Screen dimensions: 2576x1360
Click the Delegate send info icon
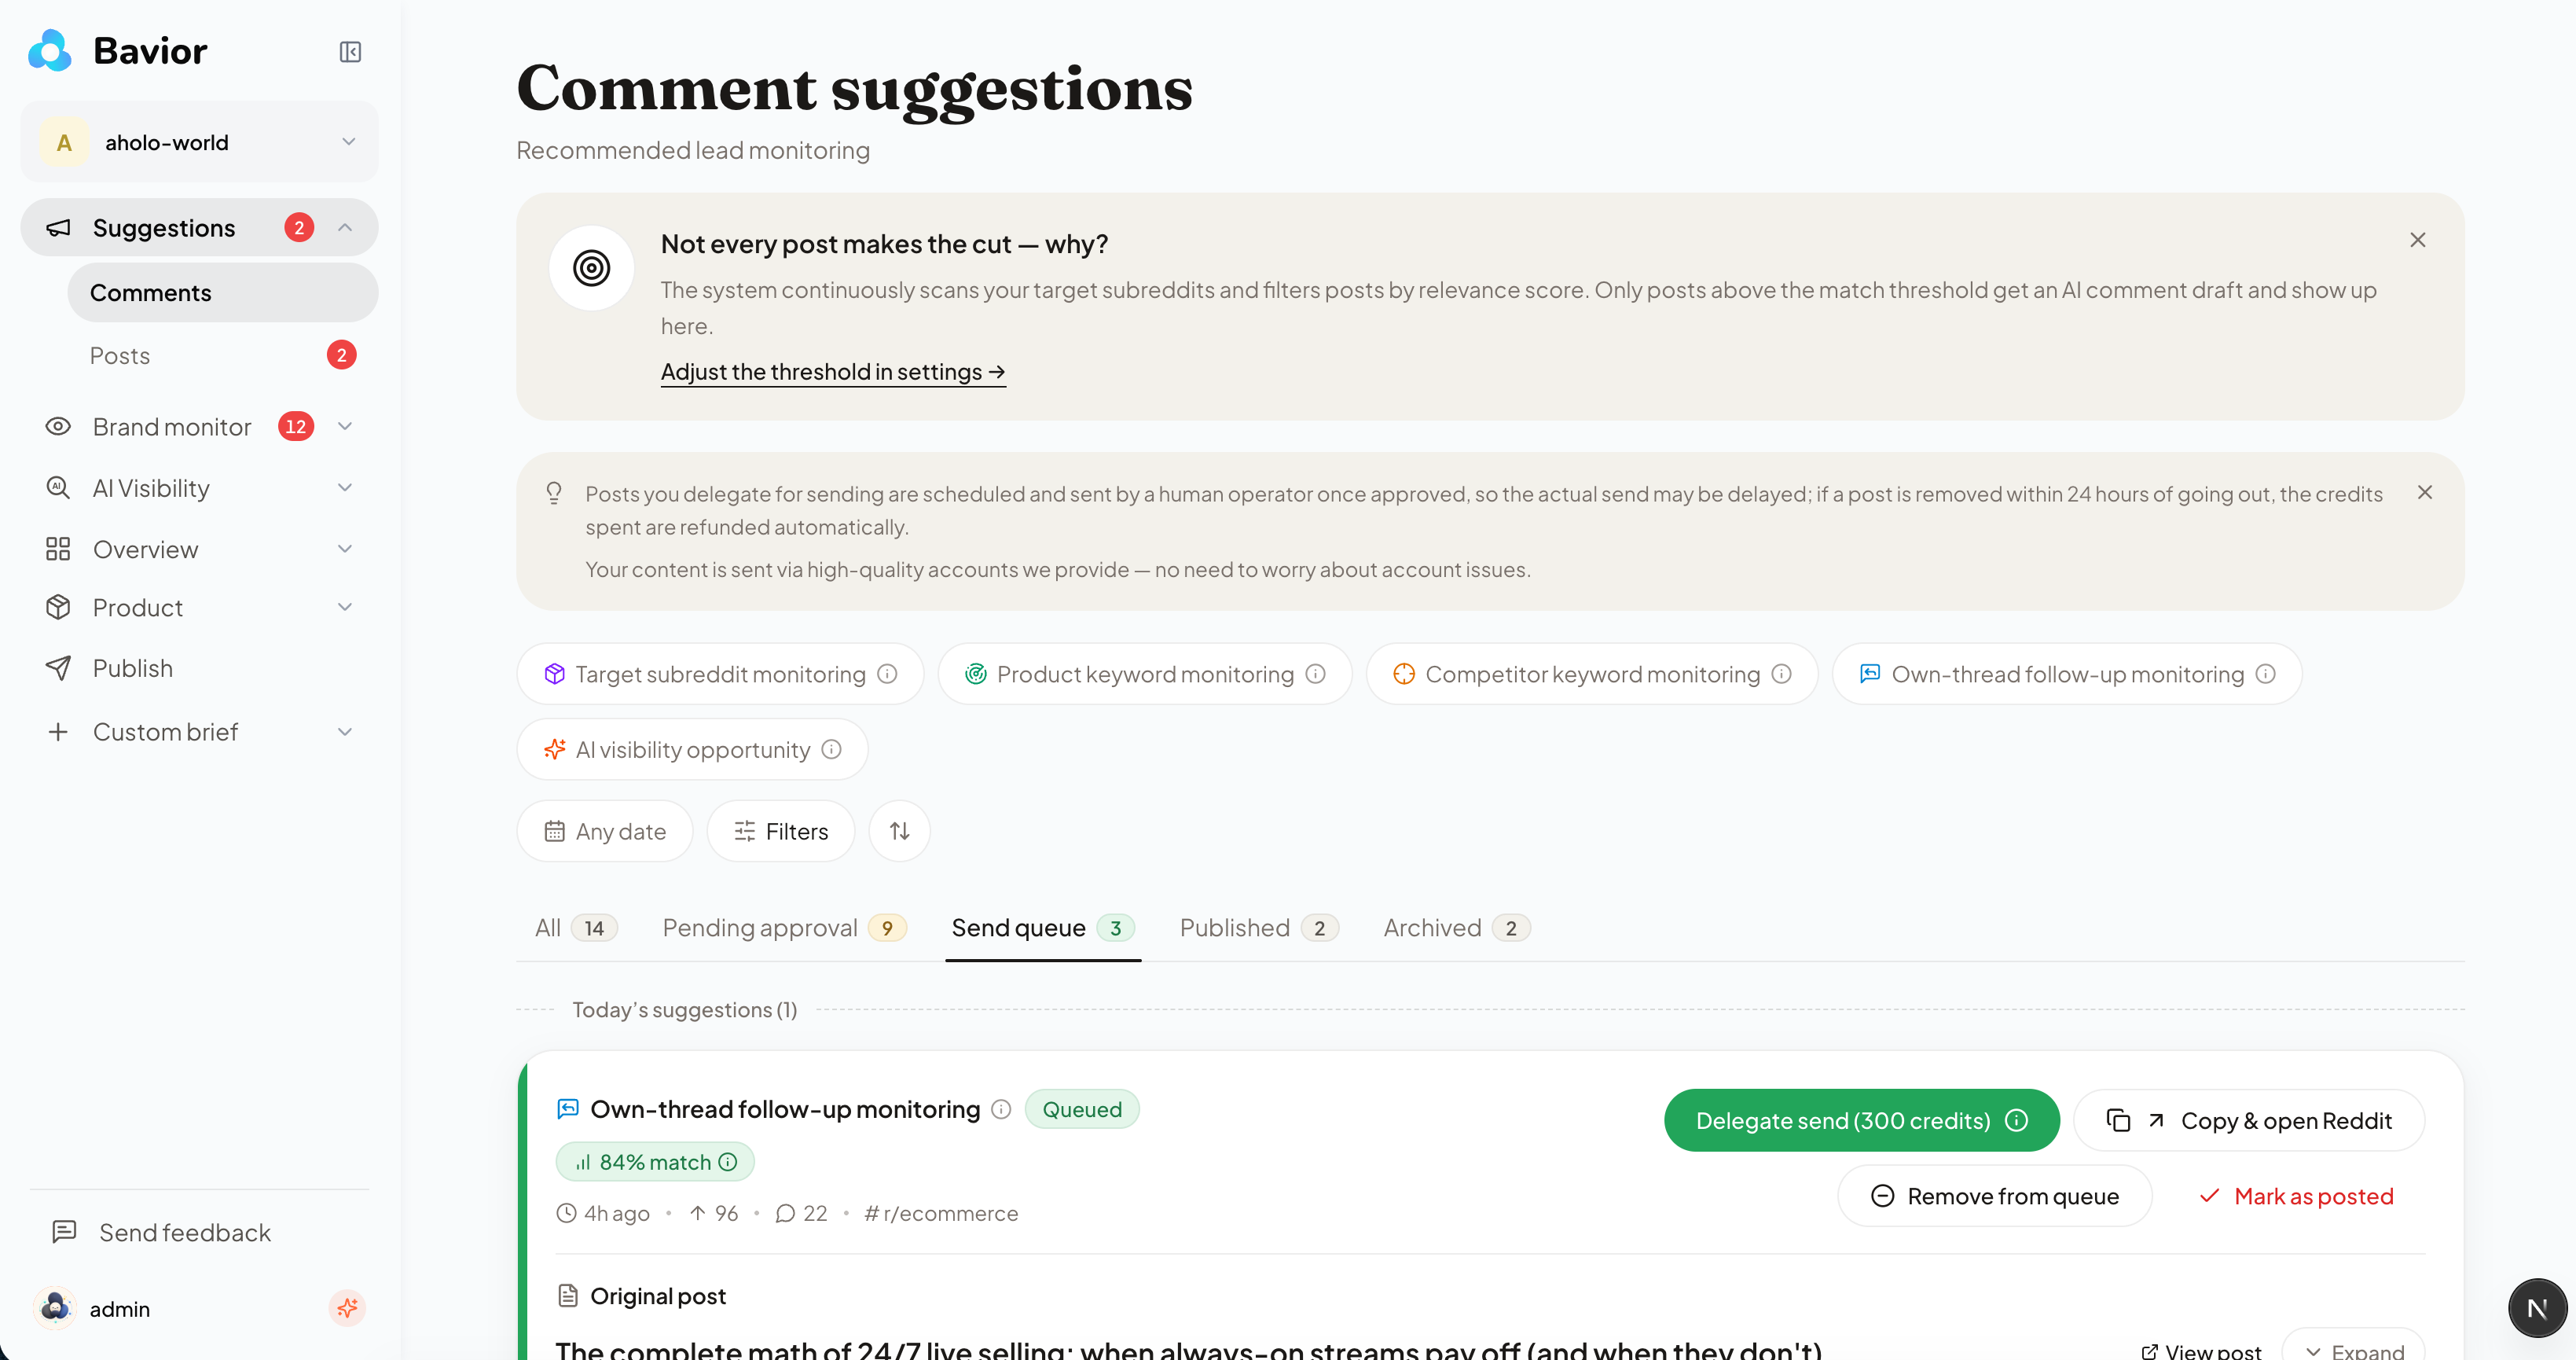coord(2017,1120)
